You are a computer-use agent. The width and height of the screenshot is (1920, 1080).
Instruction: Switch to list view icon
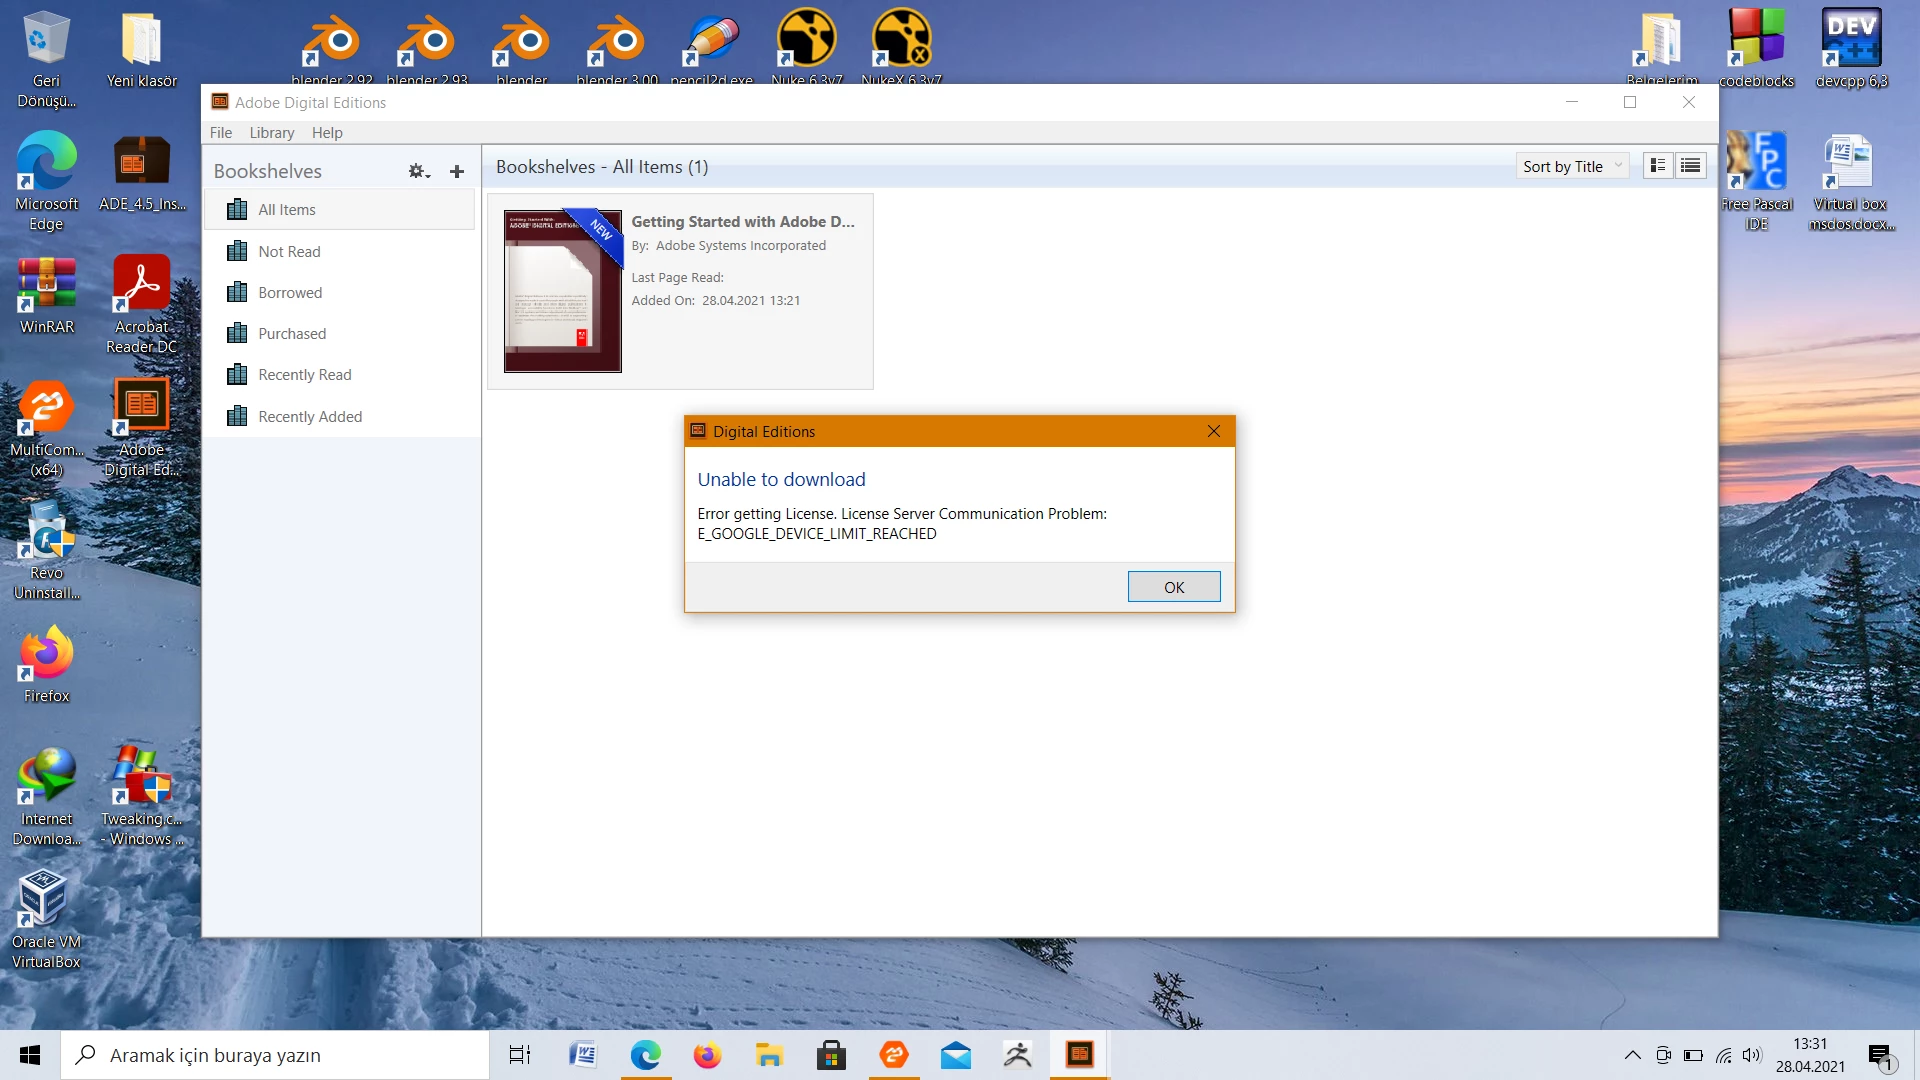tap(1691, 166)
